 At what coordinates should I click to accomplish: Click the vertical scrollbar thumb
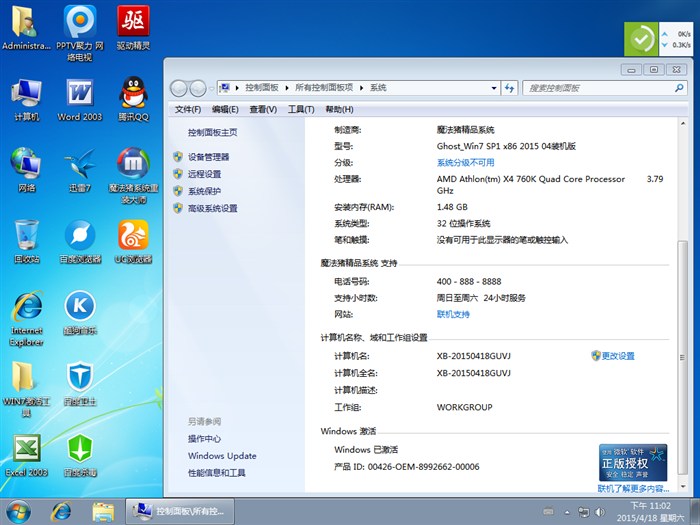(x=683, y=357)
